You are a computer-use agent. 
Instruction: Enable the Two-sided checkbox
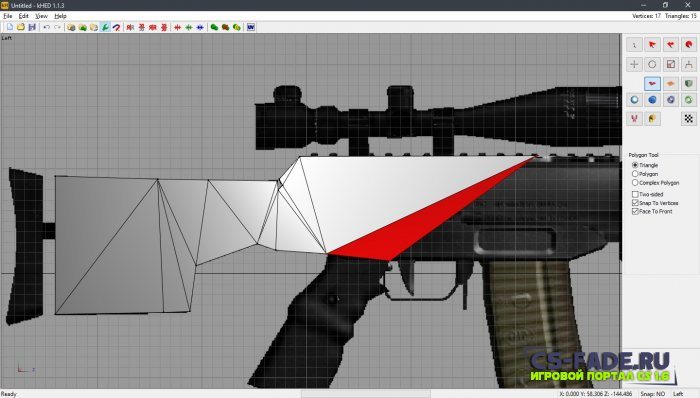coord(635,194)
